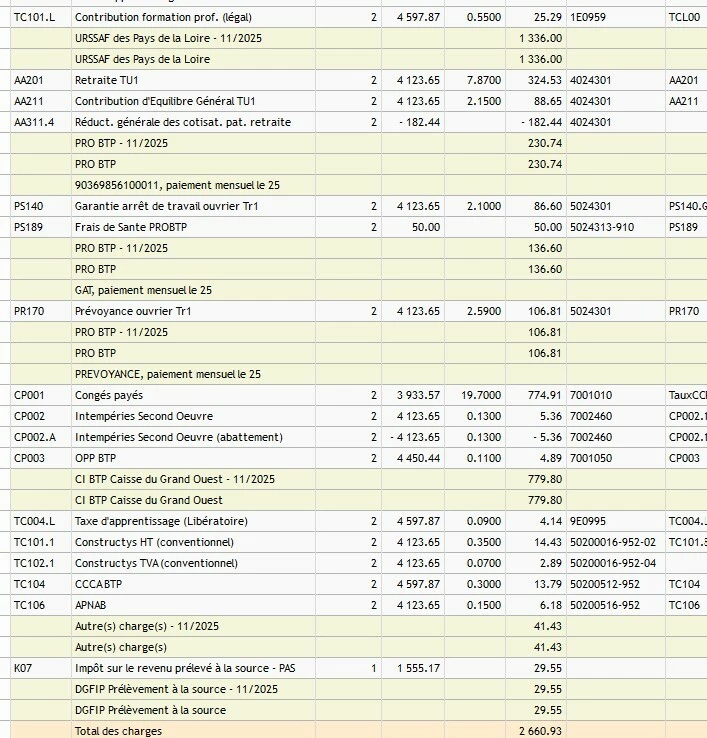
Task: Click the PREVOYANCE, paiement mensuel le 25 line
Action: [167, 374]
